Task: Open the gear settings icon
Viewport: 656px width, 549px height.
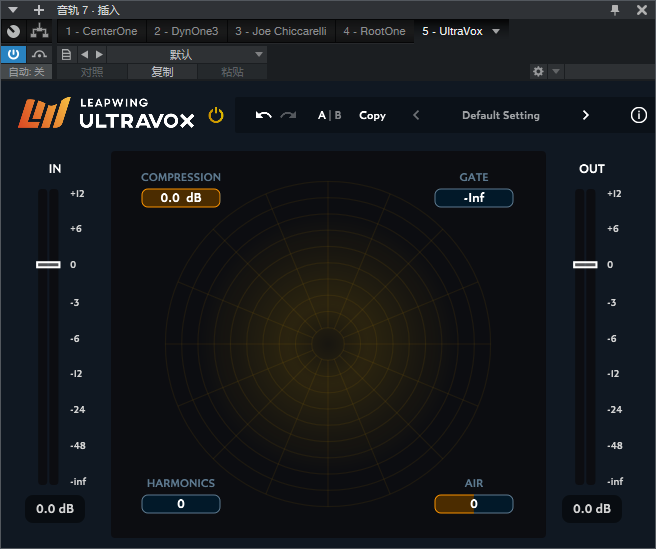Action: coord(538,72)
